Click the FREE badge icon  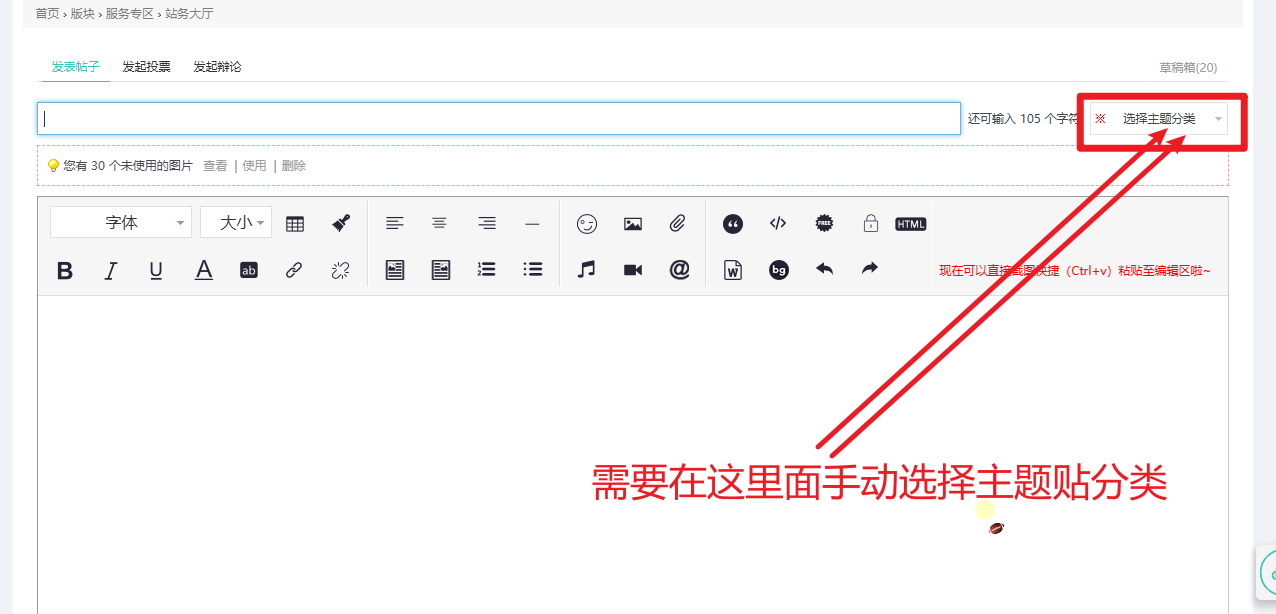pos(824,223)
